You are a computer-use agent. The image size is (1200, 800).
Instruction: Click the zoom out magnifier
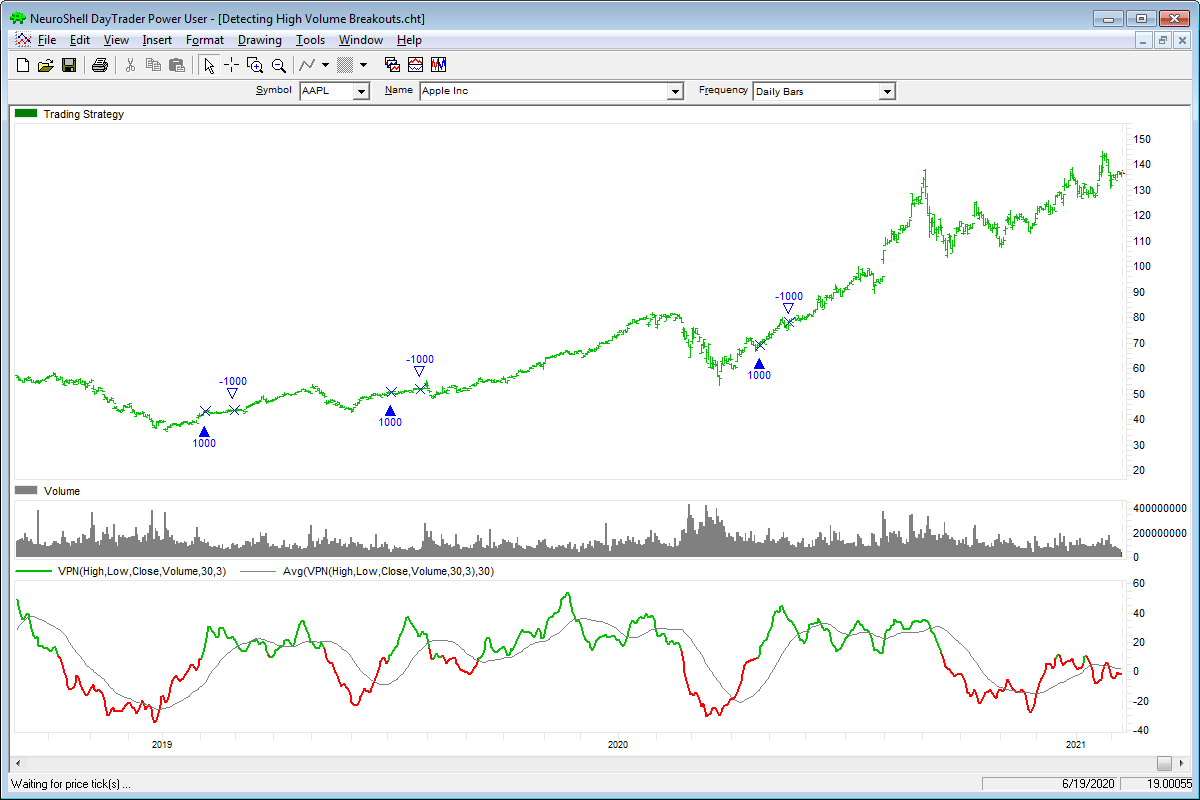coord(279,65)
